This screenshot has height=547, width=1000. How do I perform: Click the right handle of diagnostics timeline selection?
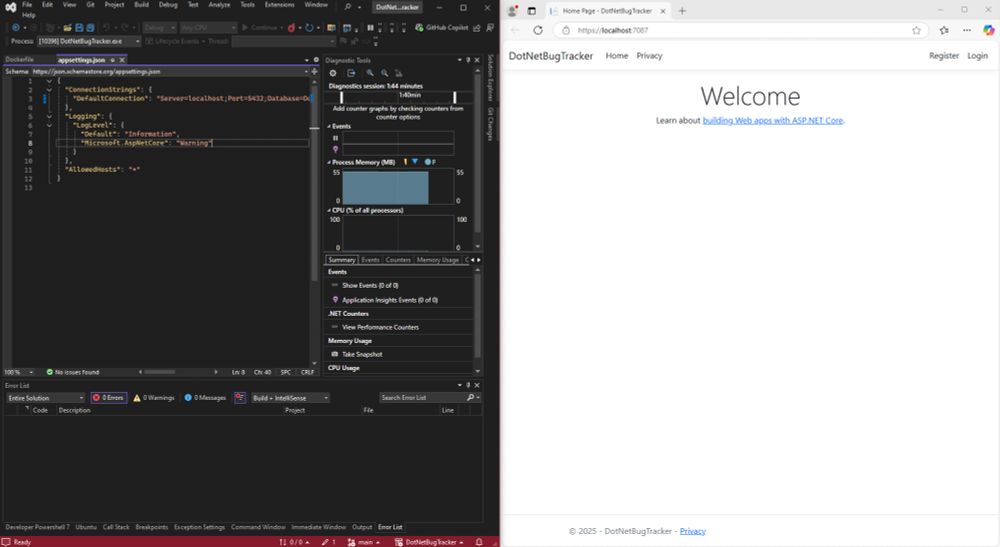455,97
